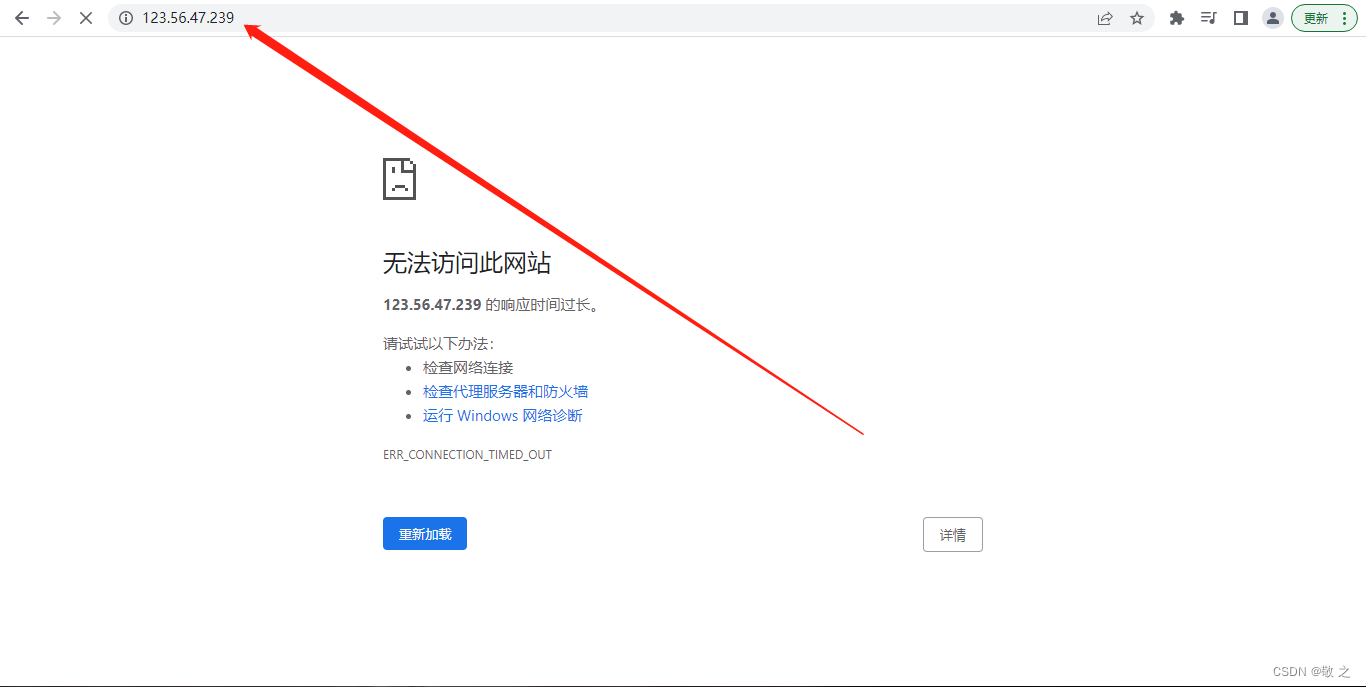Viewport: 1366px width, 687px height.
Task: Toggle the side panel open
Action: 1240,17
